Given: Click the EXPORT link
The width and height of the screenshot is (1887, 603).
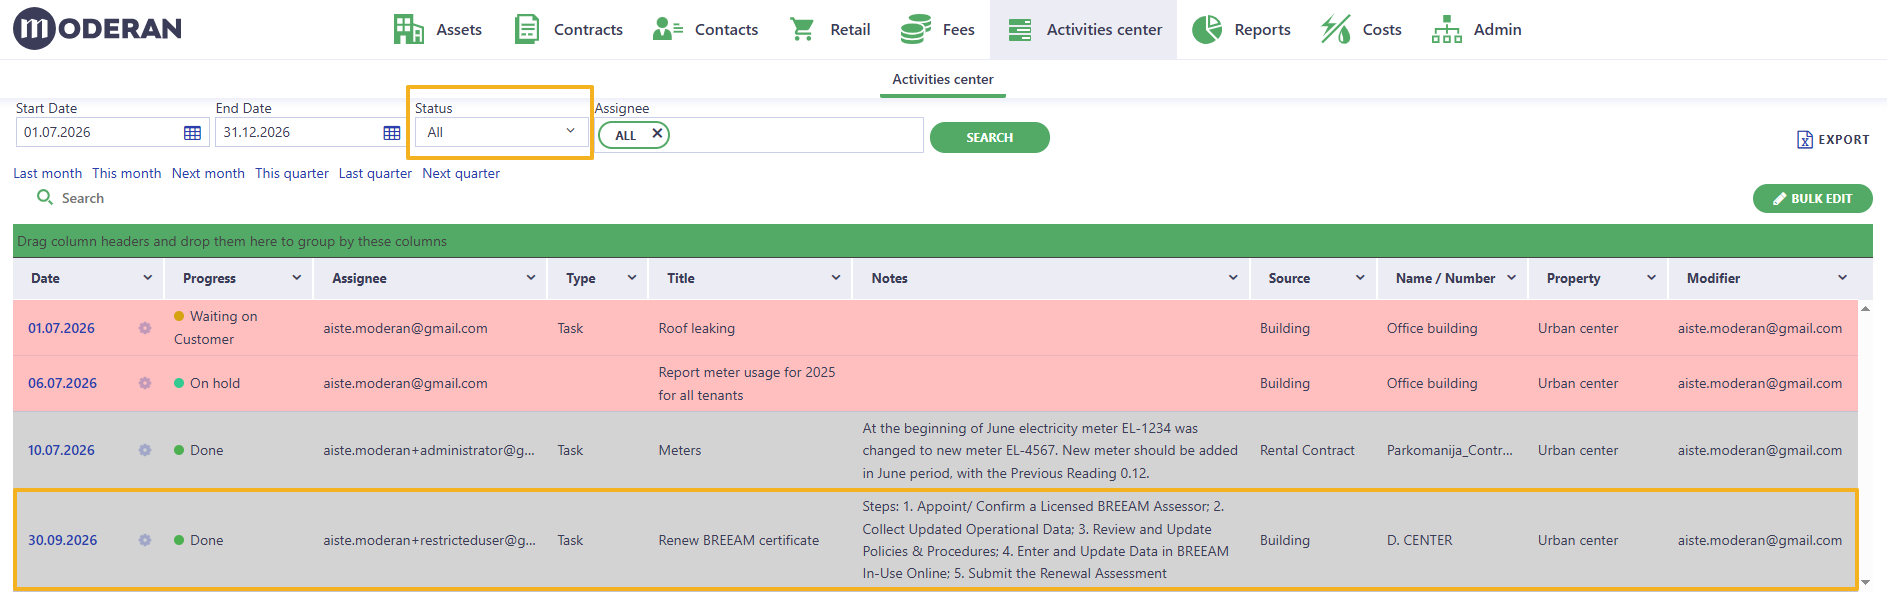Looking at the screenshot, I should (1833, 140).
